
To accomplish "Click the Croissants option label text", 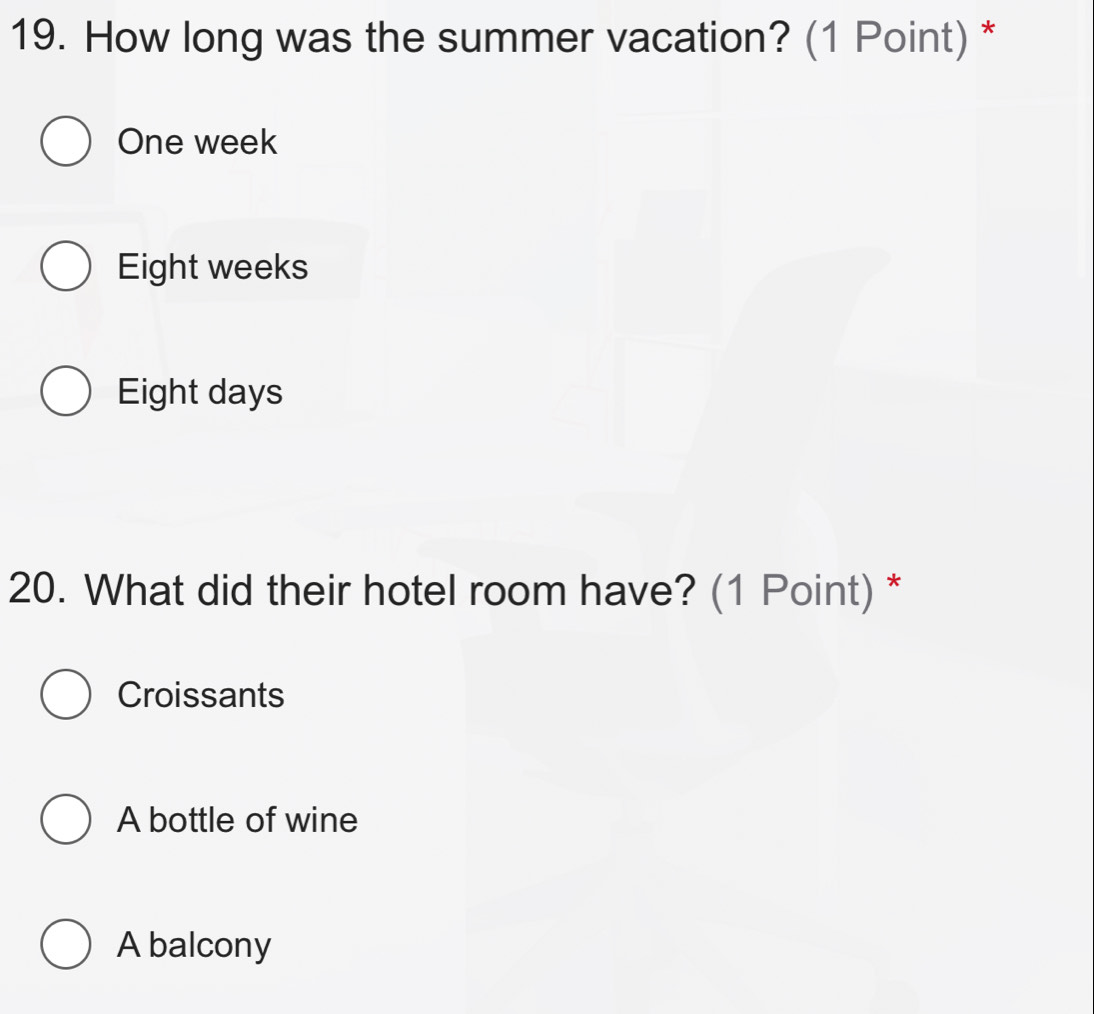I will [x=201, y=695].
